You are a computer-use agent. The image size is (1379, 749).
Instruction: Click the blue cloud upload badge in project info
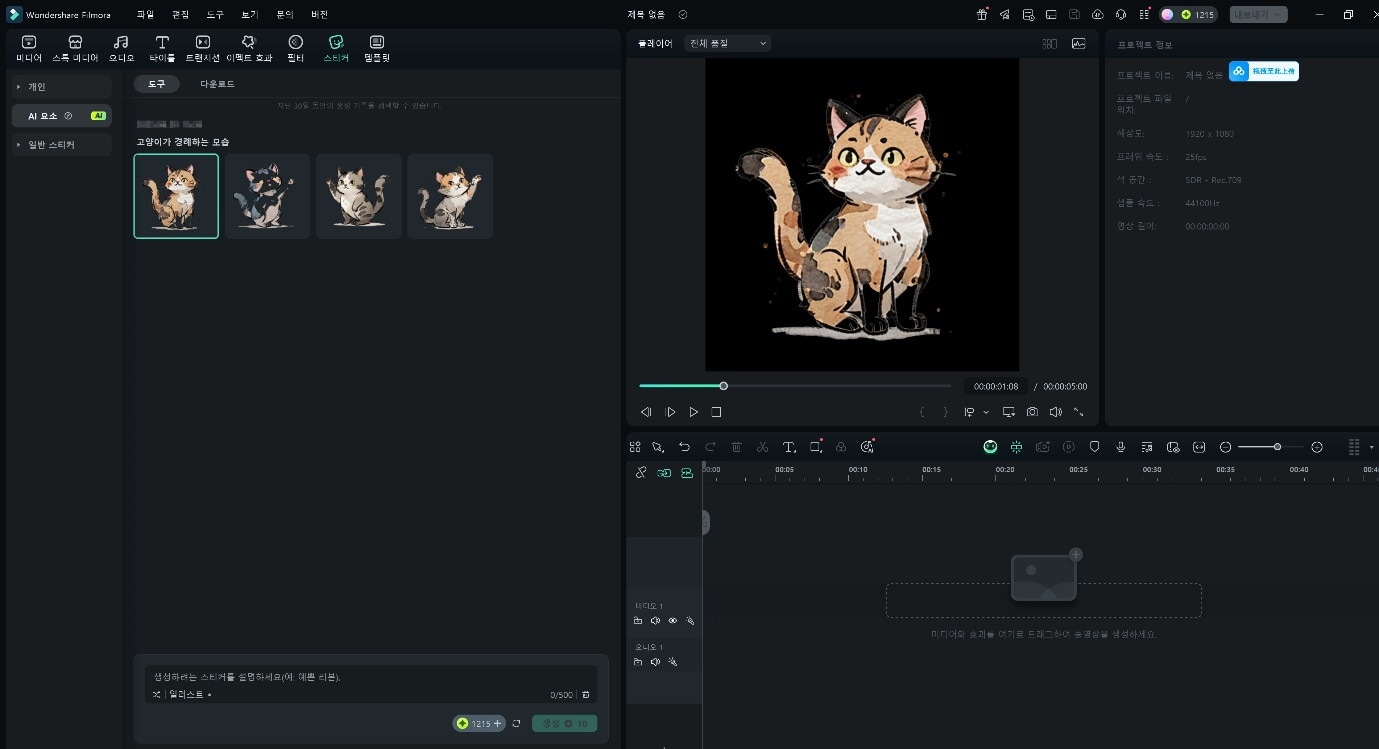pyautogui.click(x=1264, y=71)
